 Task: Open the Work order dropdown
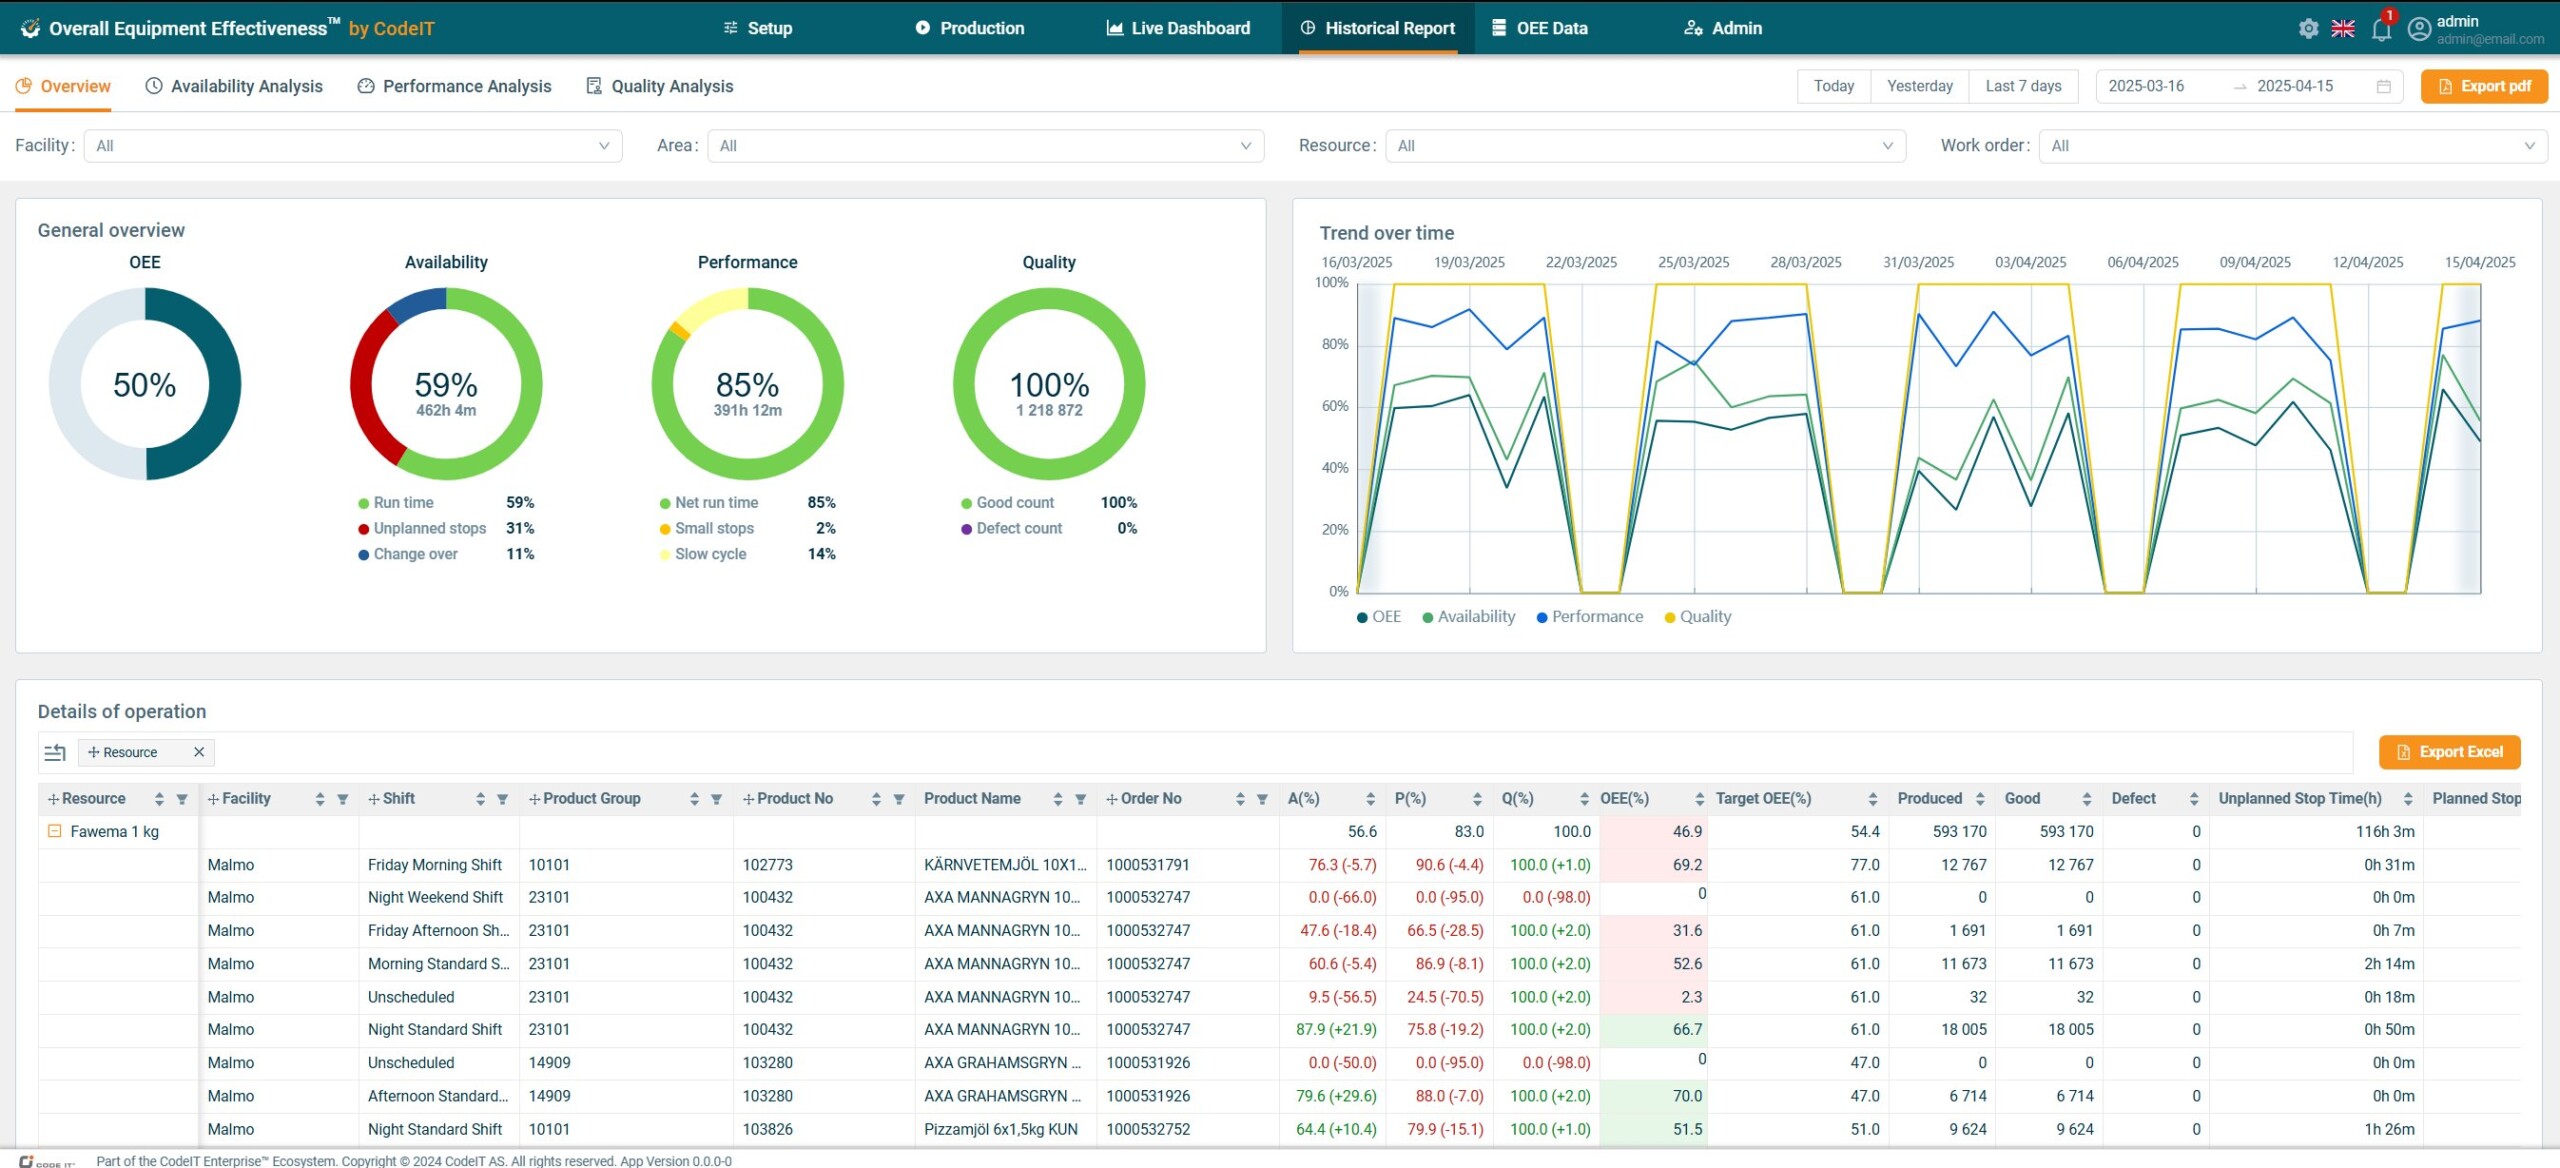[2292, 146]
